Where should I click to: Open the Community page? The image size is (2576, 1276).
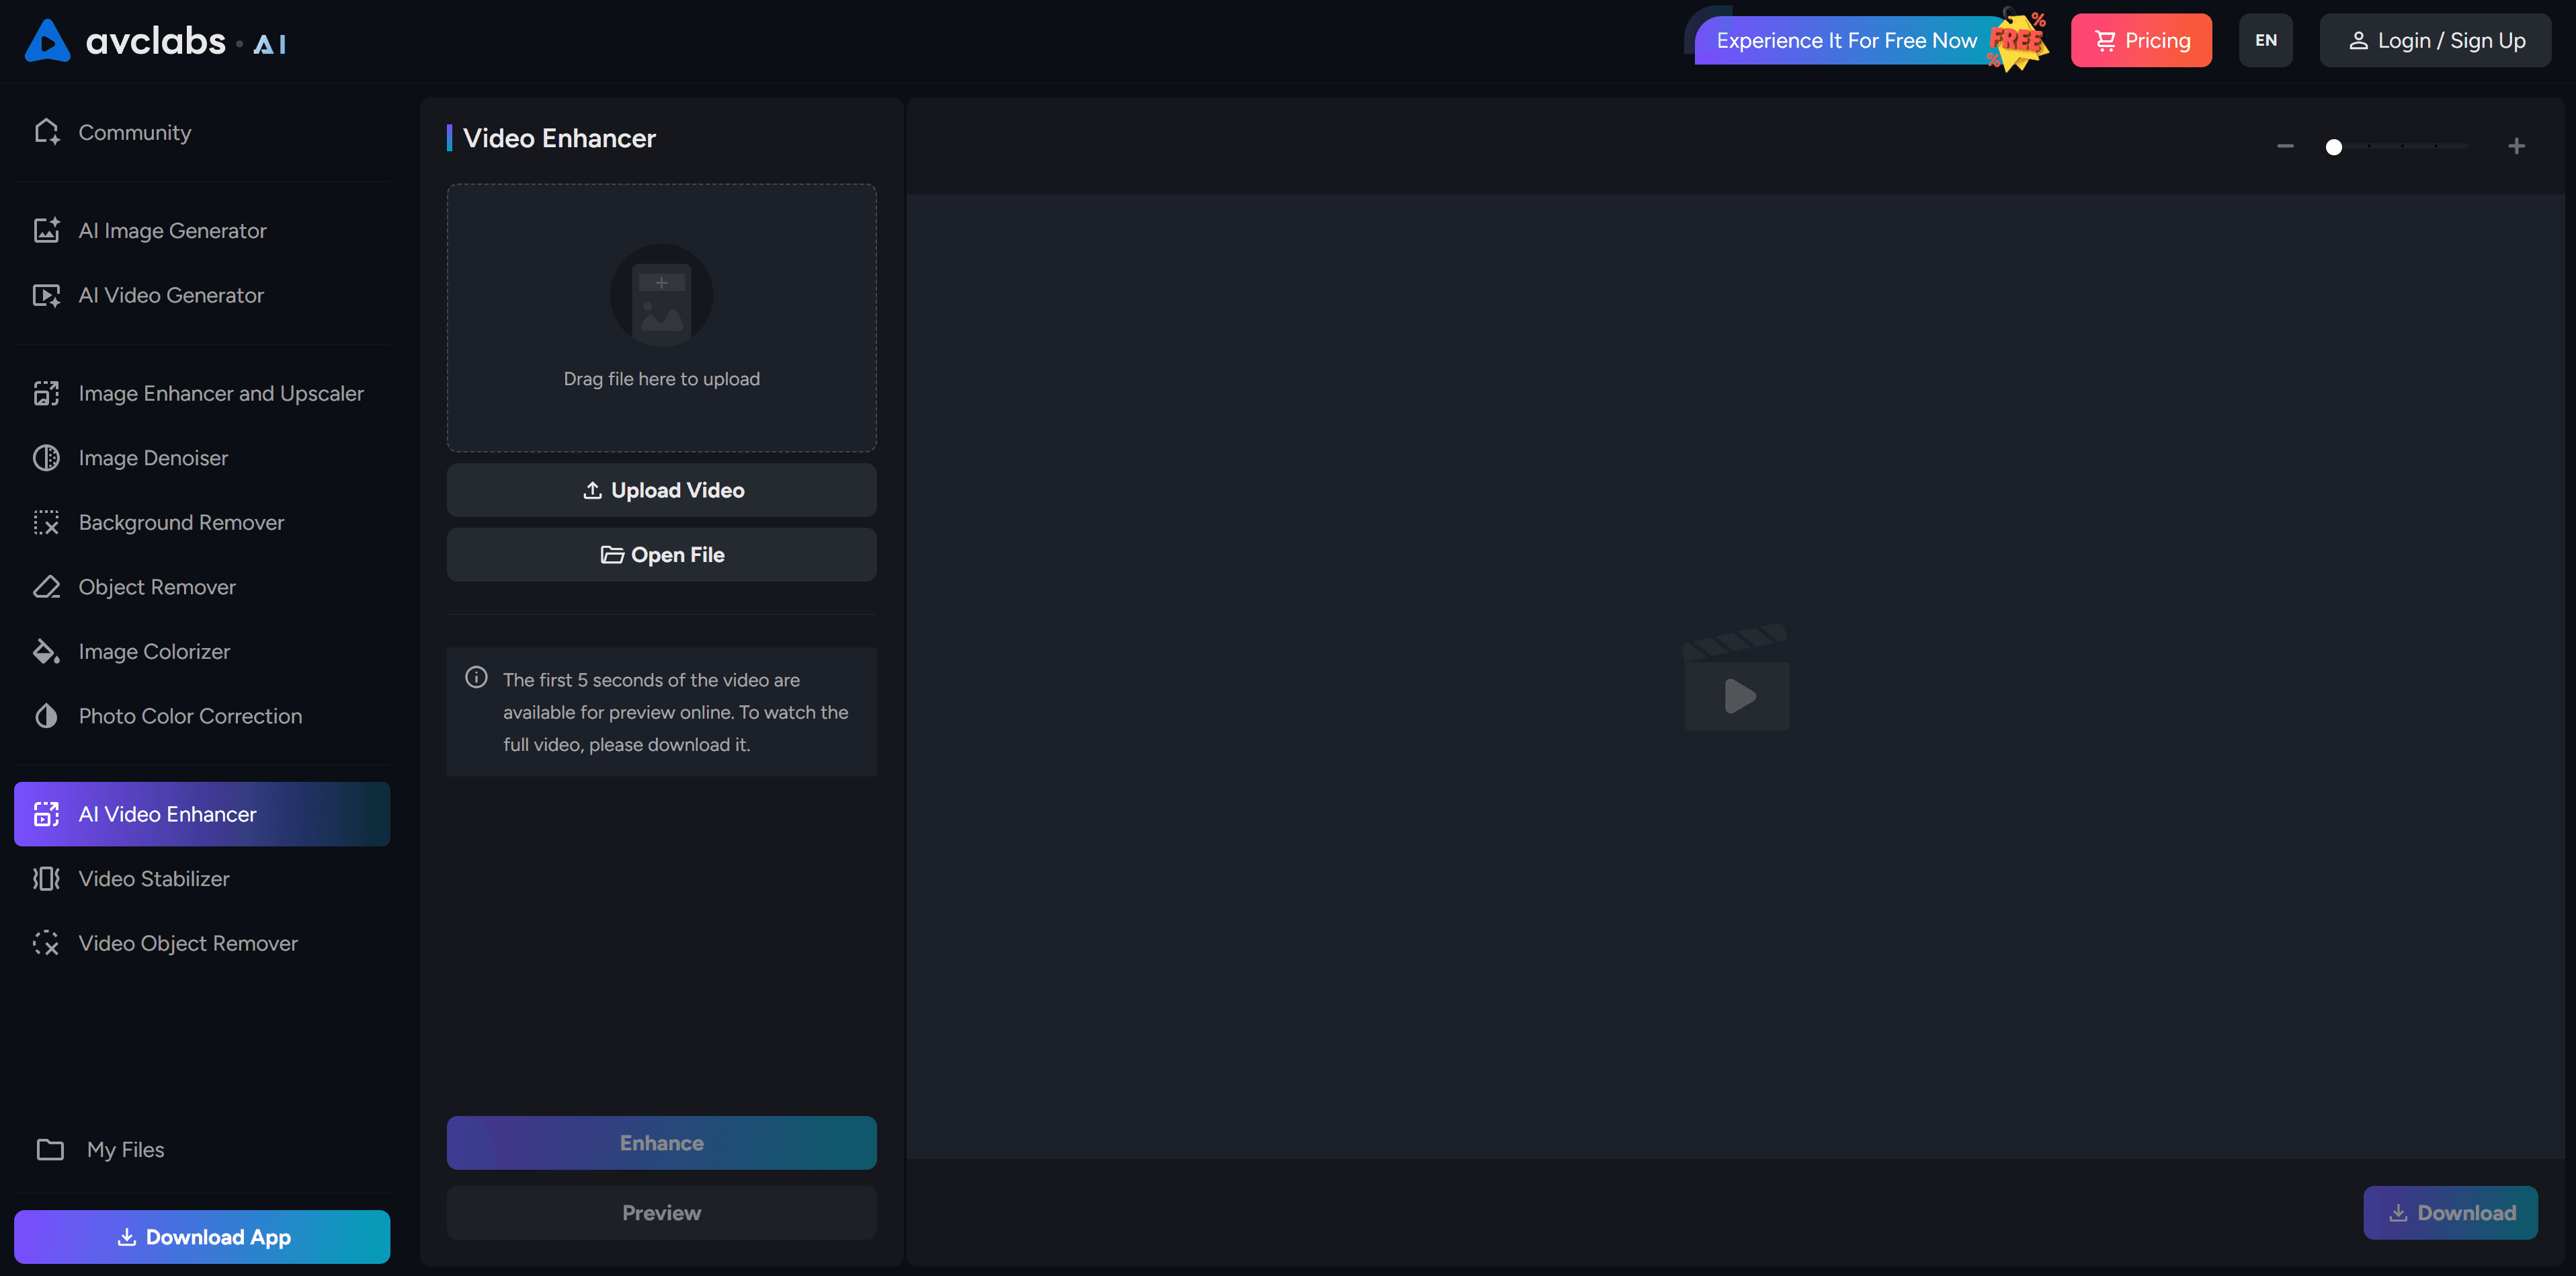click(202, 132)
